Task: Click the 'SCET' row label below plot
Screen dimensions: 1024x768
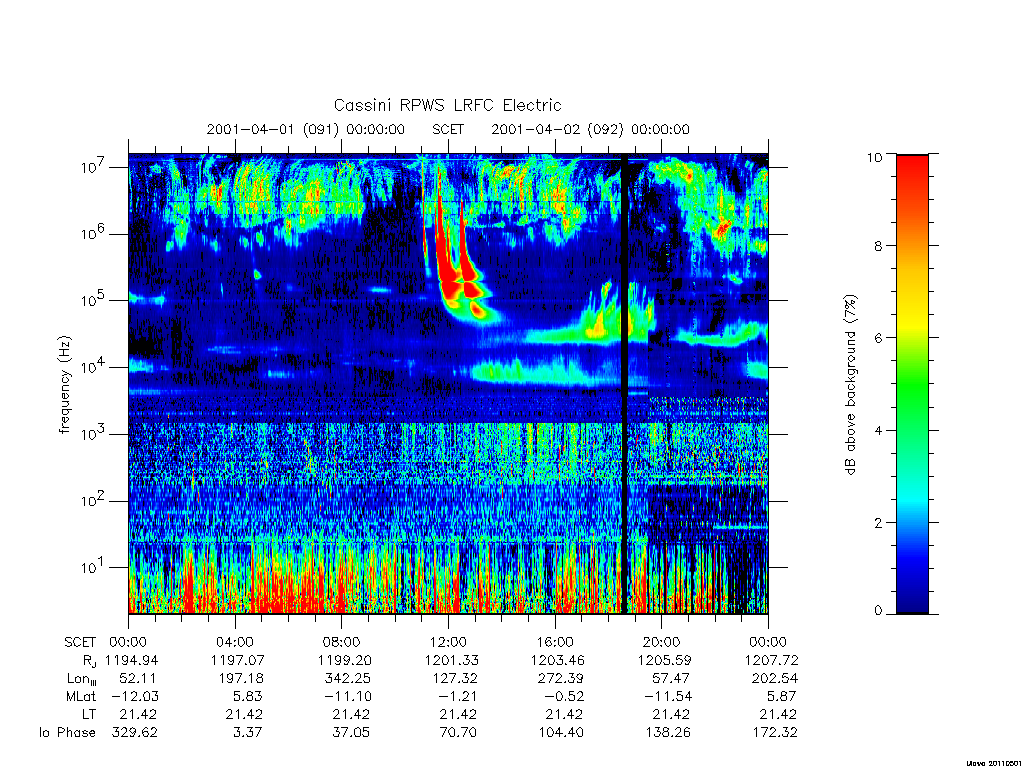Action: click(80, 642)
